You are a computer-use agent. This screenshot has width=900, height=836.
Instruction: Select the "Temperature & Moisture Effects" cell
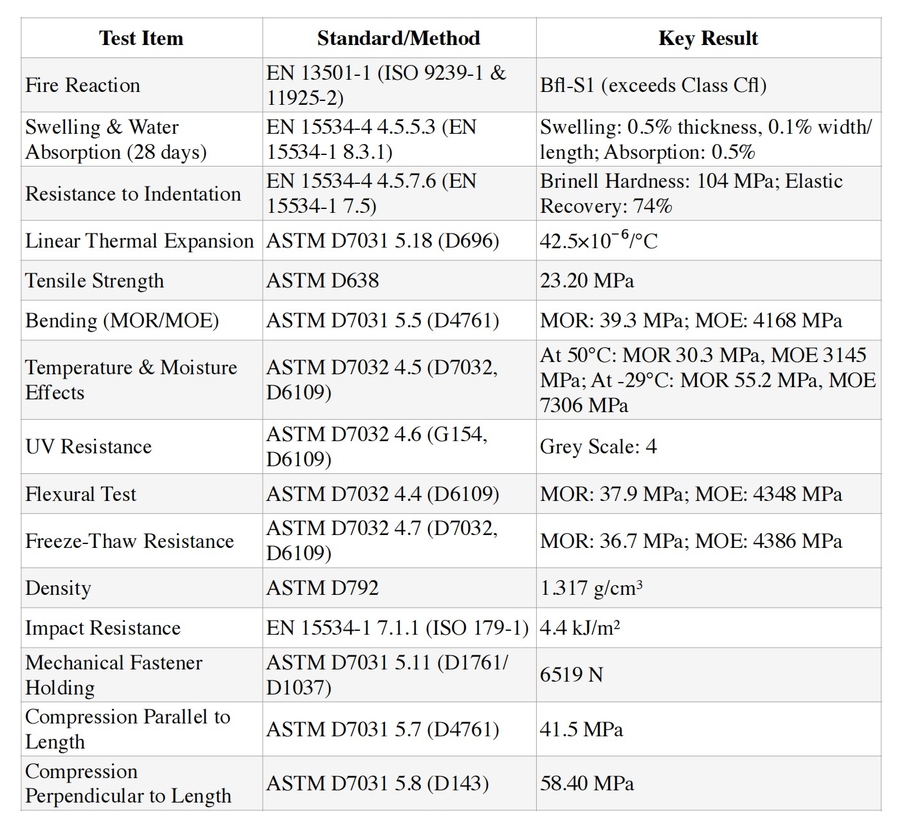[x=131, y=380]
